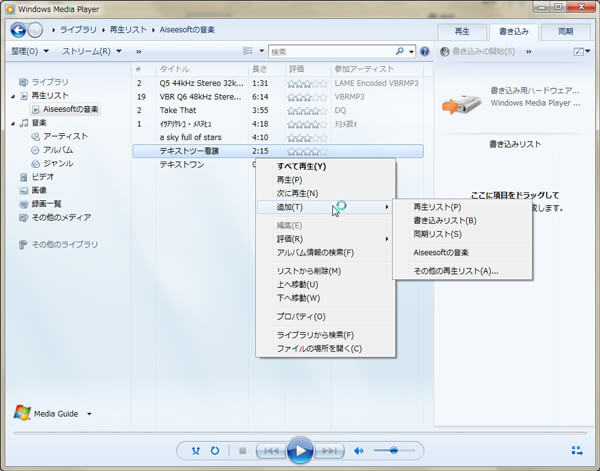Sort by the タイトル column header
600x471 pixels.
[x=202, y=69]
